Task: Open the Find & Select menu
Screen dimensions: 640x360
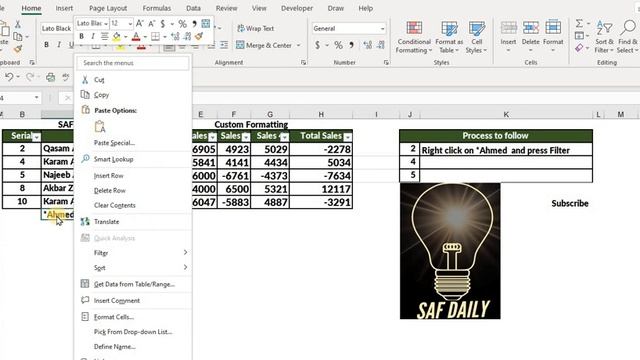Action: coord(627,37)
